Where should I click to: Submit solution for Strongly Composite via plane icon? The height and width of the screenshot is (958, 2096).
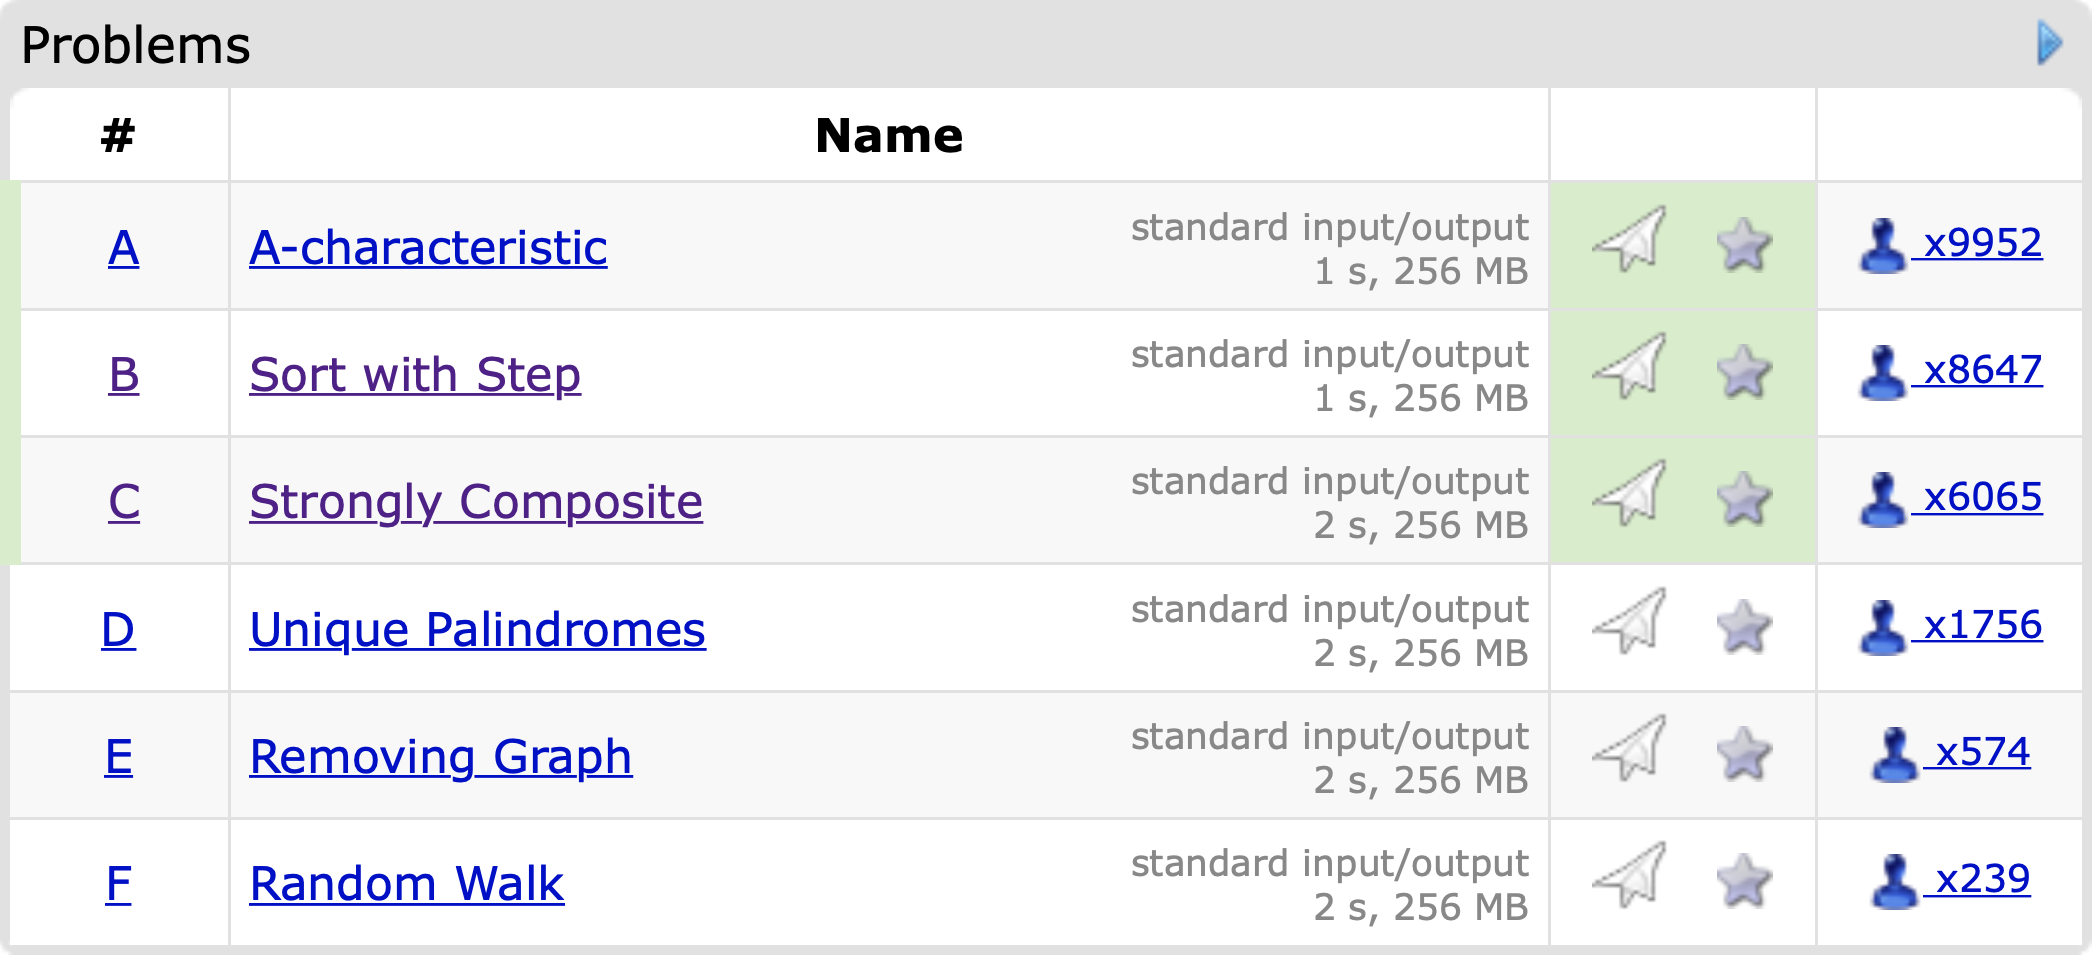1630,494
